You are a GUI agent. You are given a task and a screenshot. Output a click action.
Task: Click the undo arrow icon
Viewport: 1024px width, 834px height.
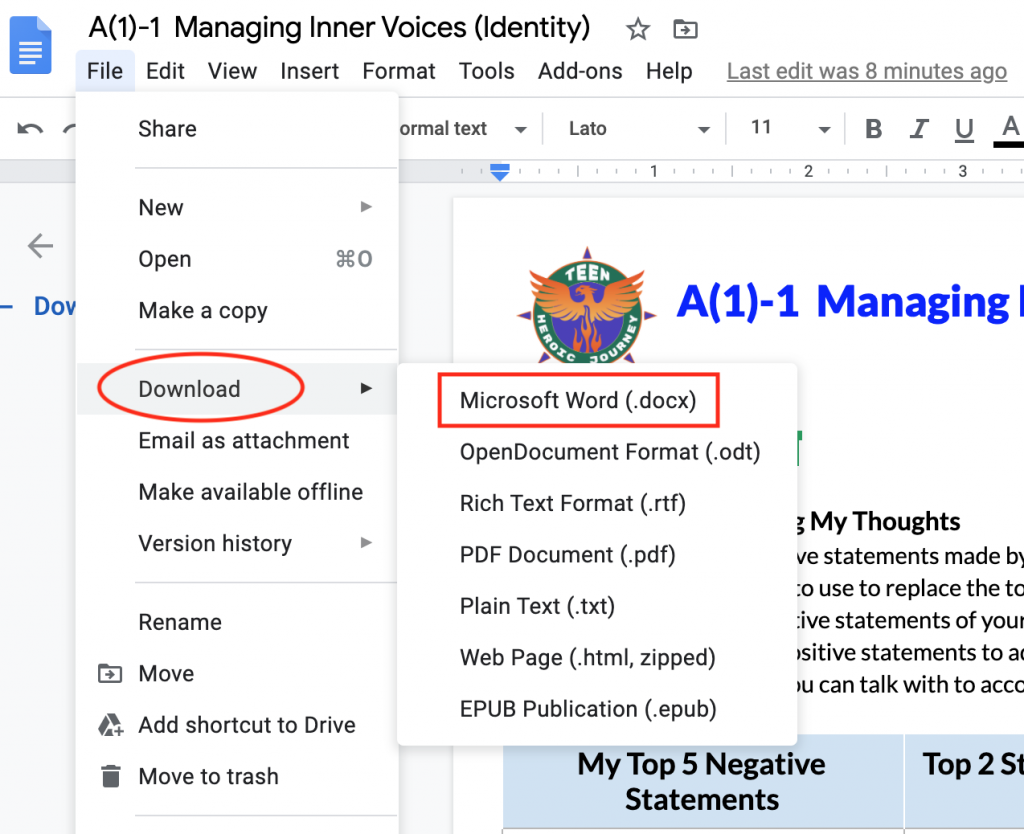(x=30, y=128)
